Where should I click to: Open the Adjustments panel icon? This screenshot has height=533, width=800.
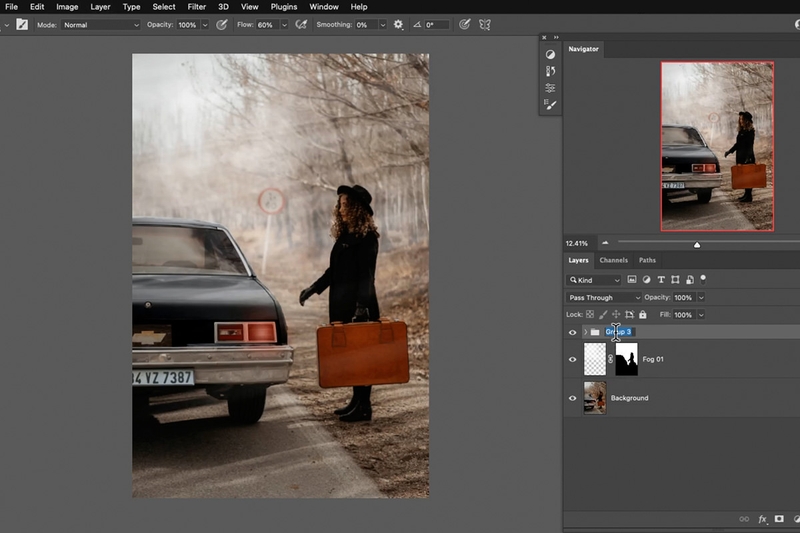[x=550, y=55]
